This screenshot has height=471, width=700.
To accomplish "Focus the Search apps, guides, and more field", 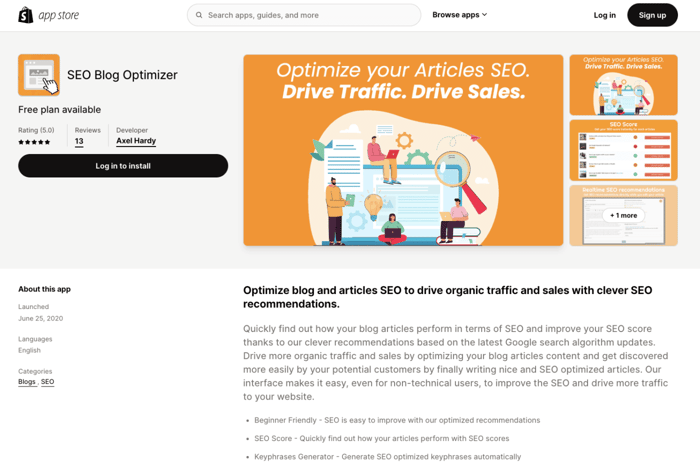I will 304,15.
